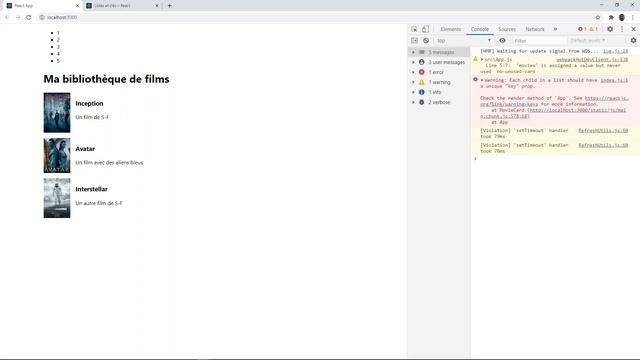This screenshot has width=640, height=360.
Task: Close the DevTools panel
Action: point(633,29)
